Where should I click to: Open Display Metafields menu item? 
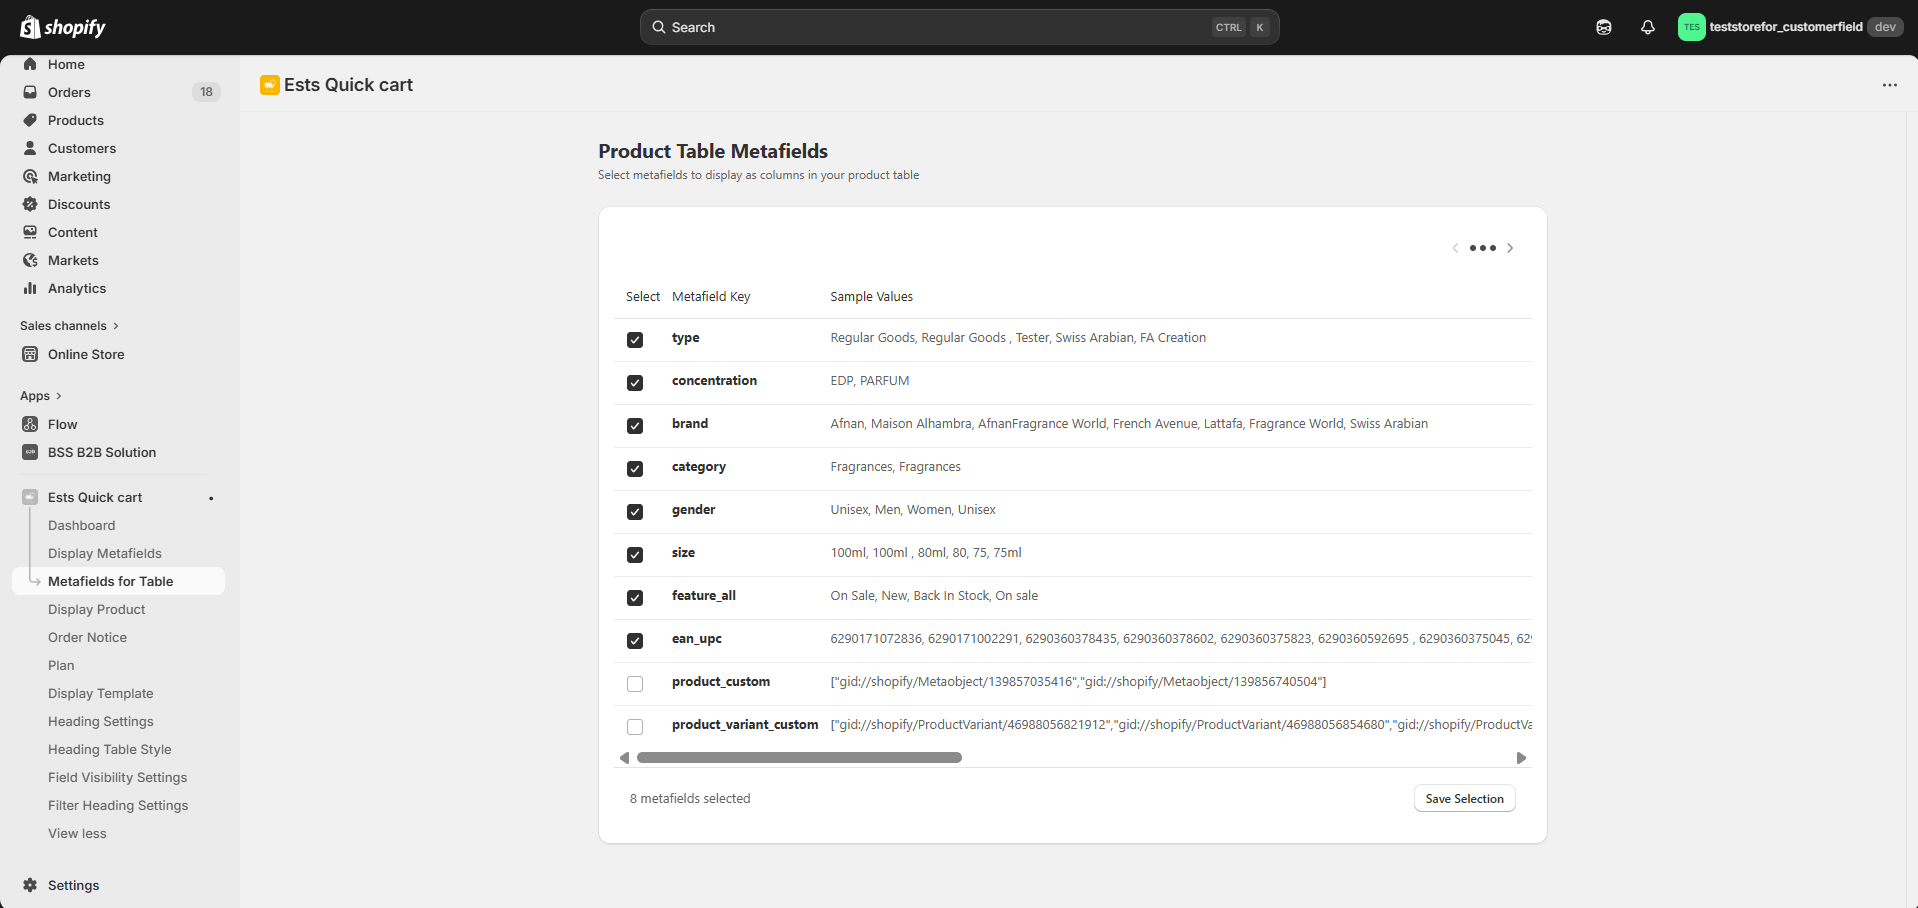pos(105,553)
